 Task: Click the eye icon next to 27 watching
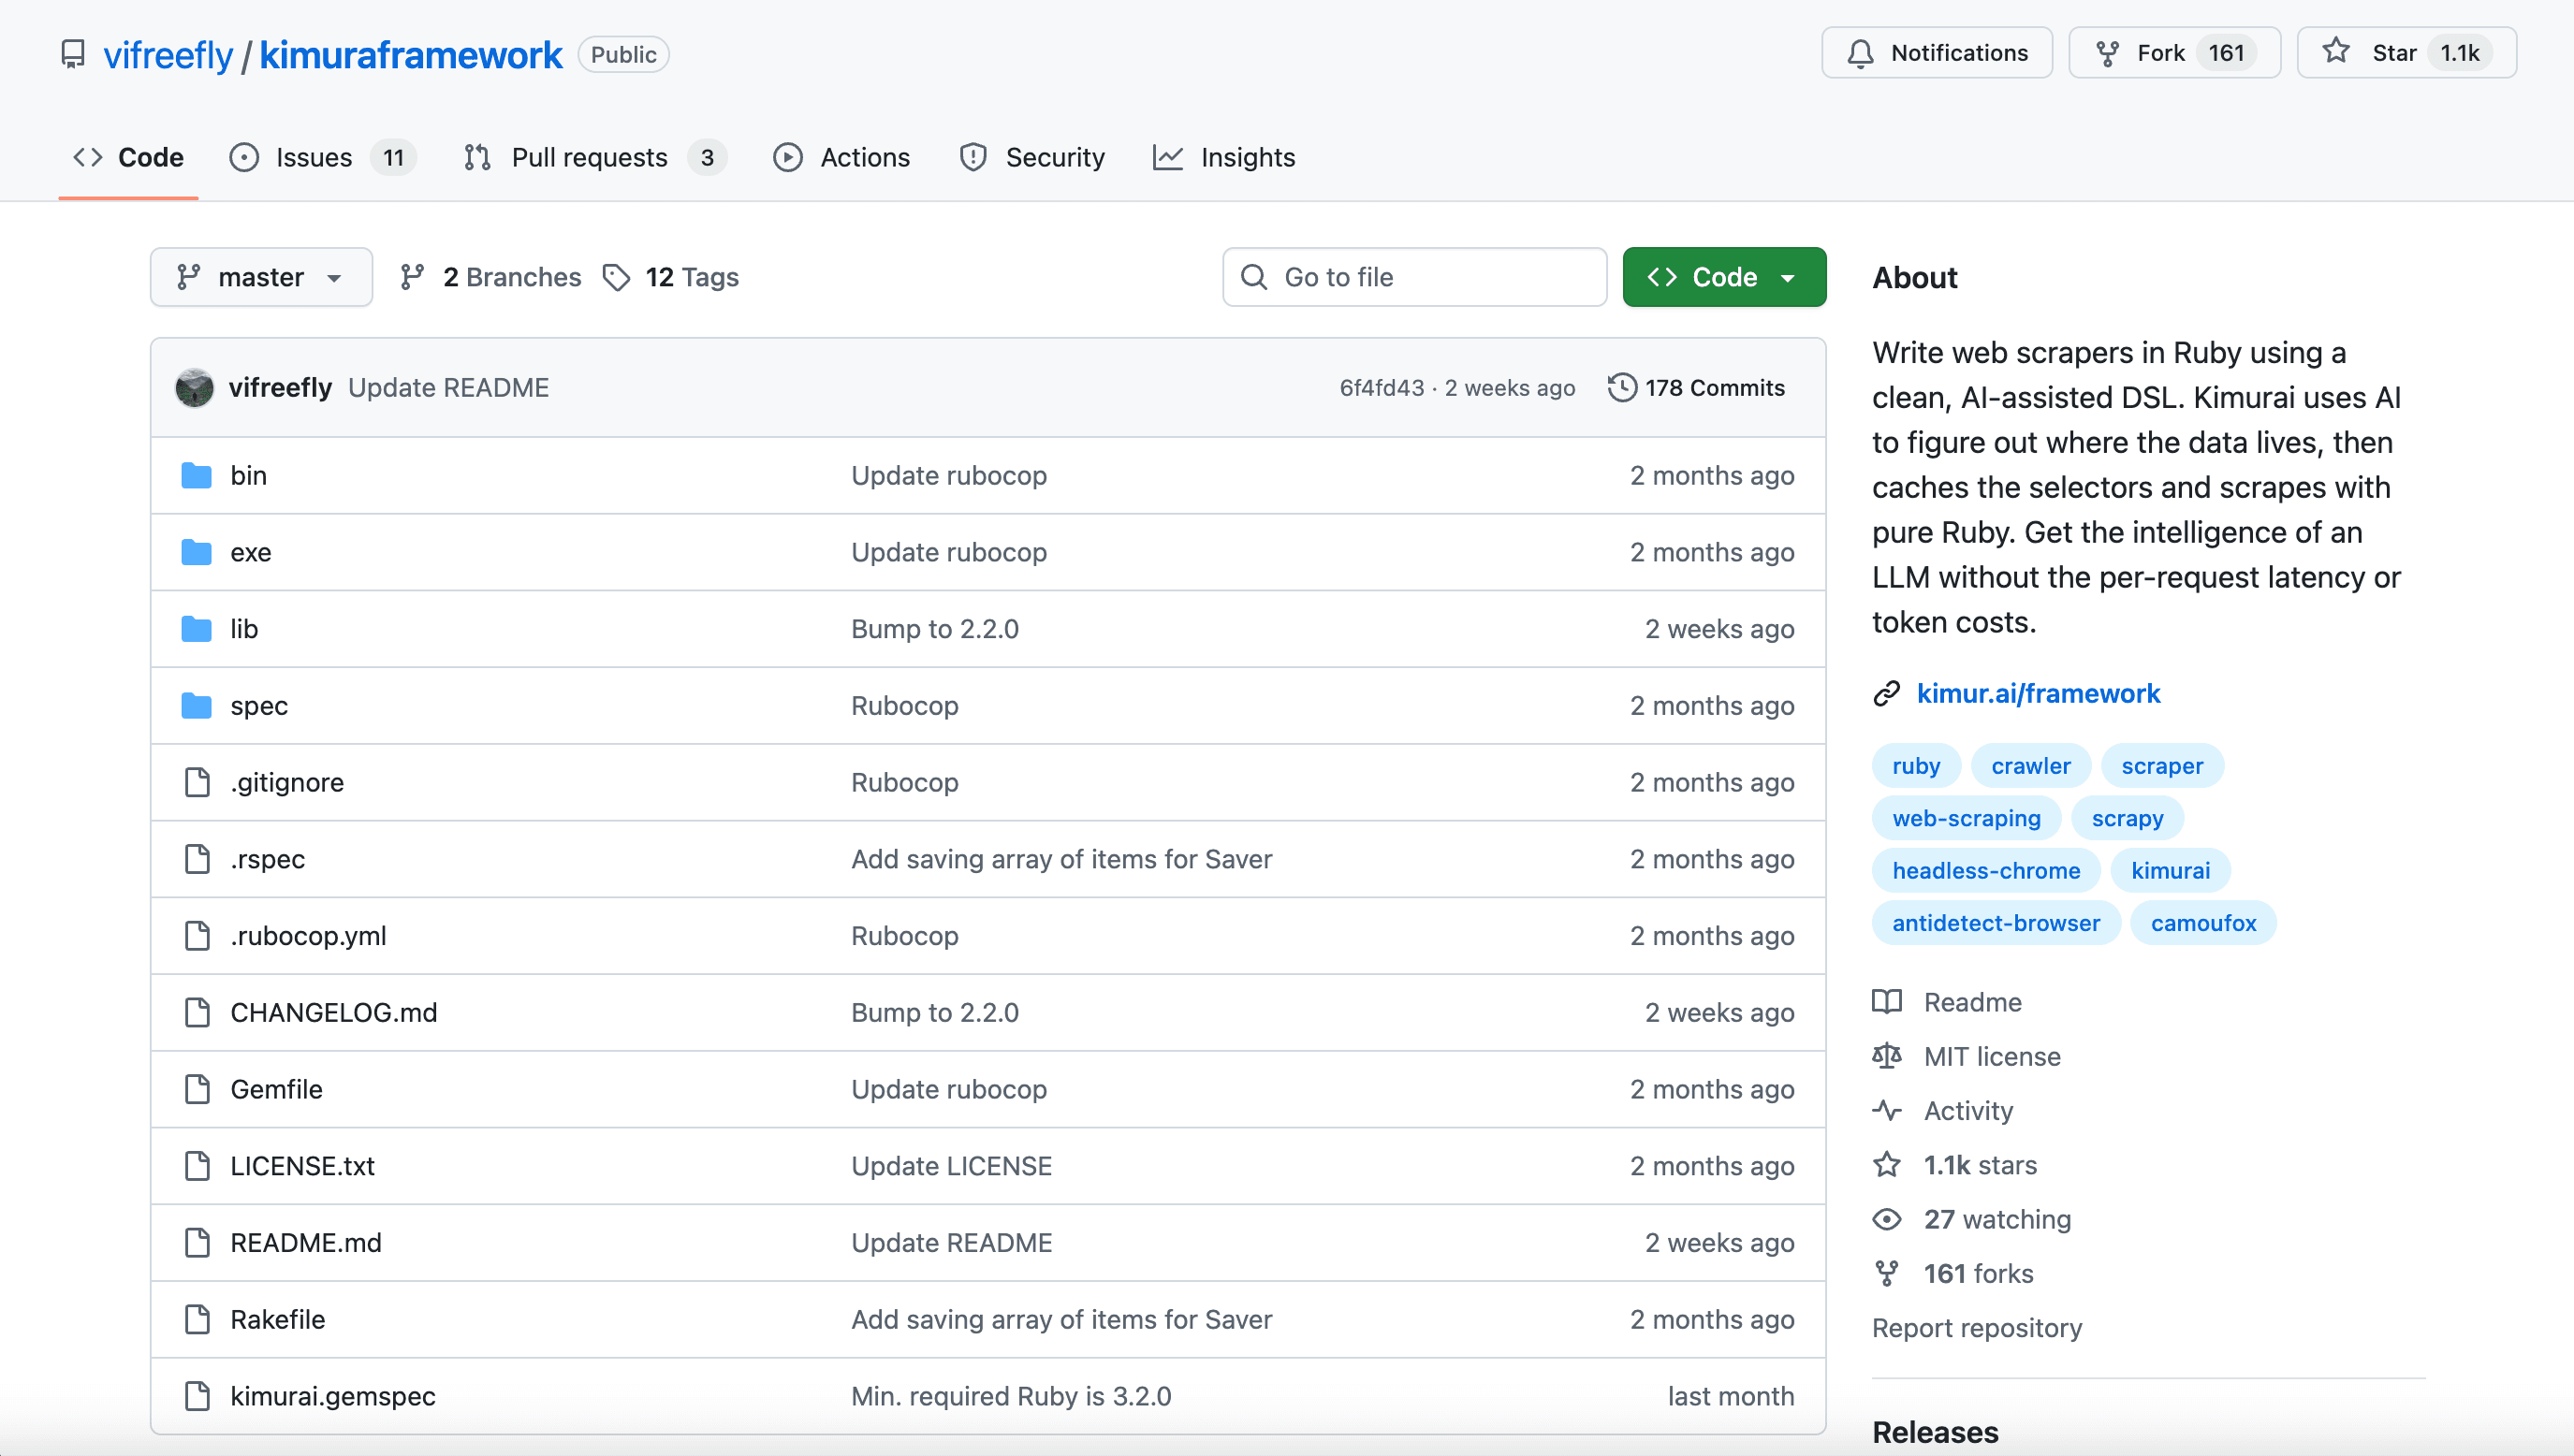[x=1889, y=1219]
